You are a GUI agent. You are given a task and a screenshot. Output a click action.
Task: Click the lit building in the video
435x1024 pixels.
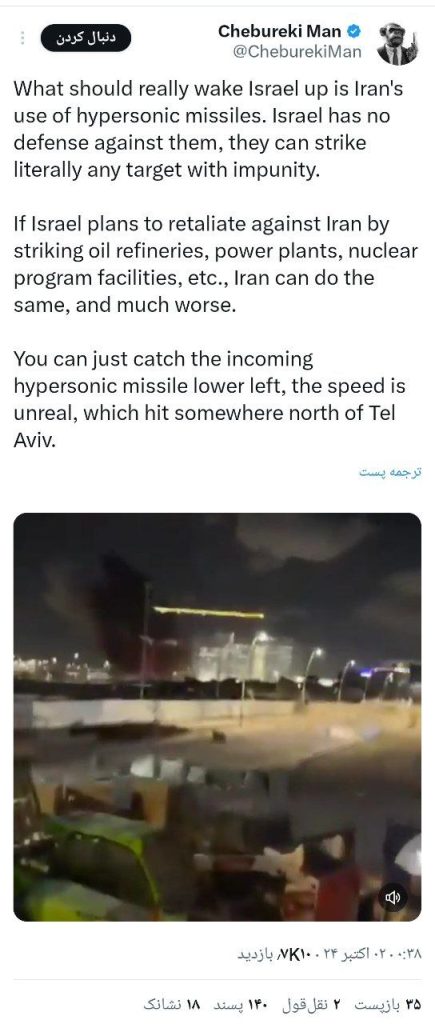click(x=247, y=658)
